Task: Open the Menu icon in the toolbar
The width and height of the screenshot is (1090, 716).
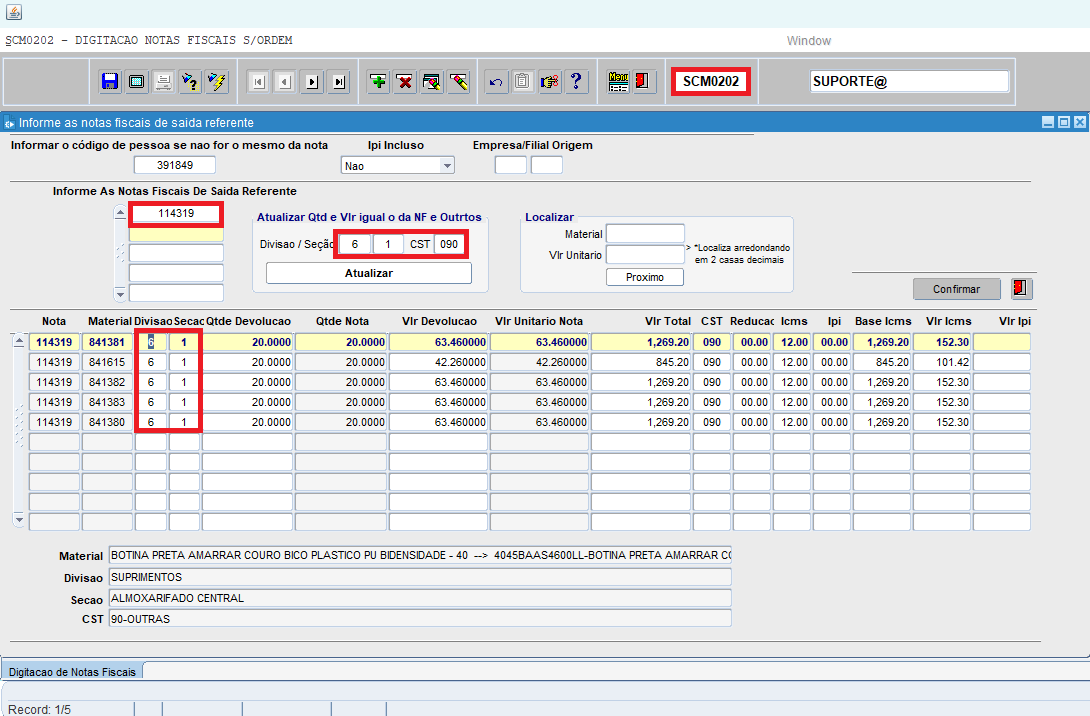Action: pos(618,82)
